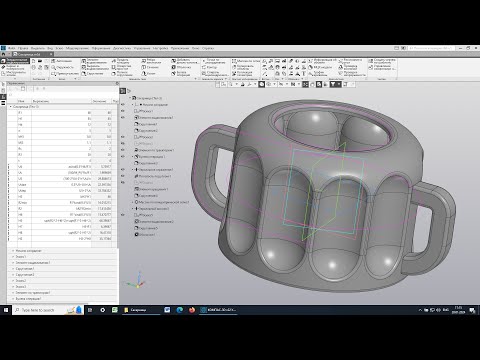Expand Начало координат in model tree
This screenshot has height=360, width=480.
coord(133,105)
